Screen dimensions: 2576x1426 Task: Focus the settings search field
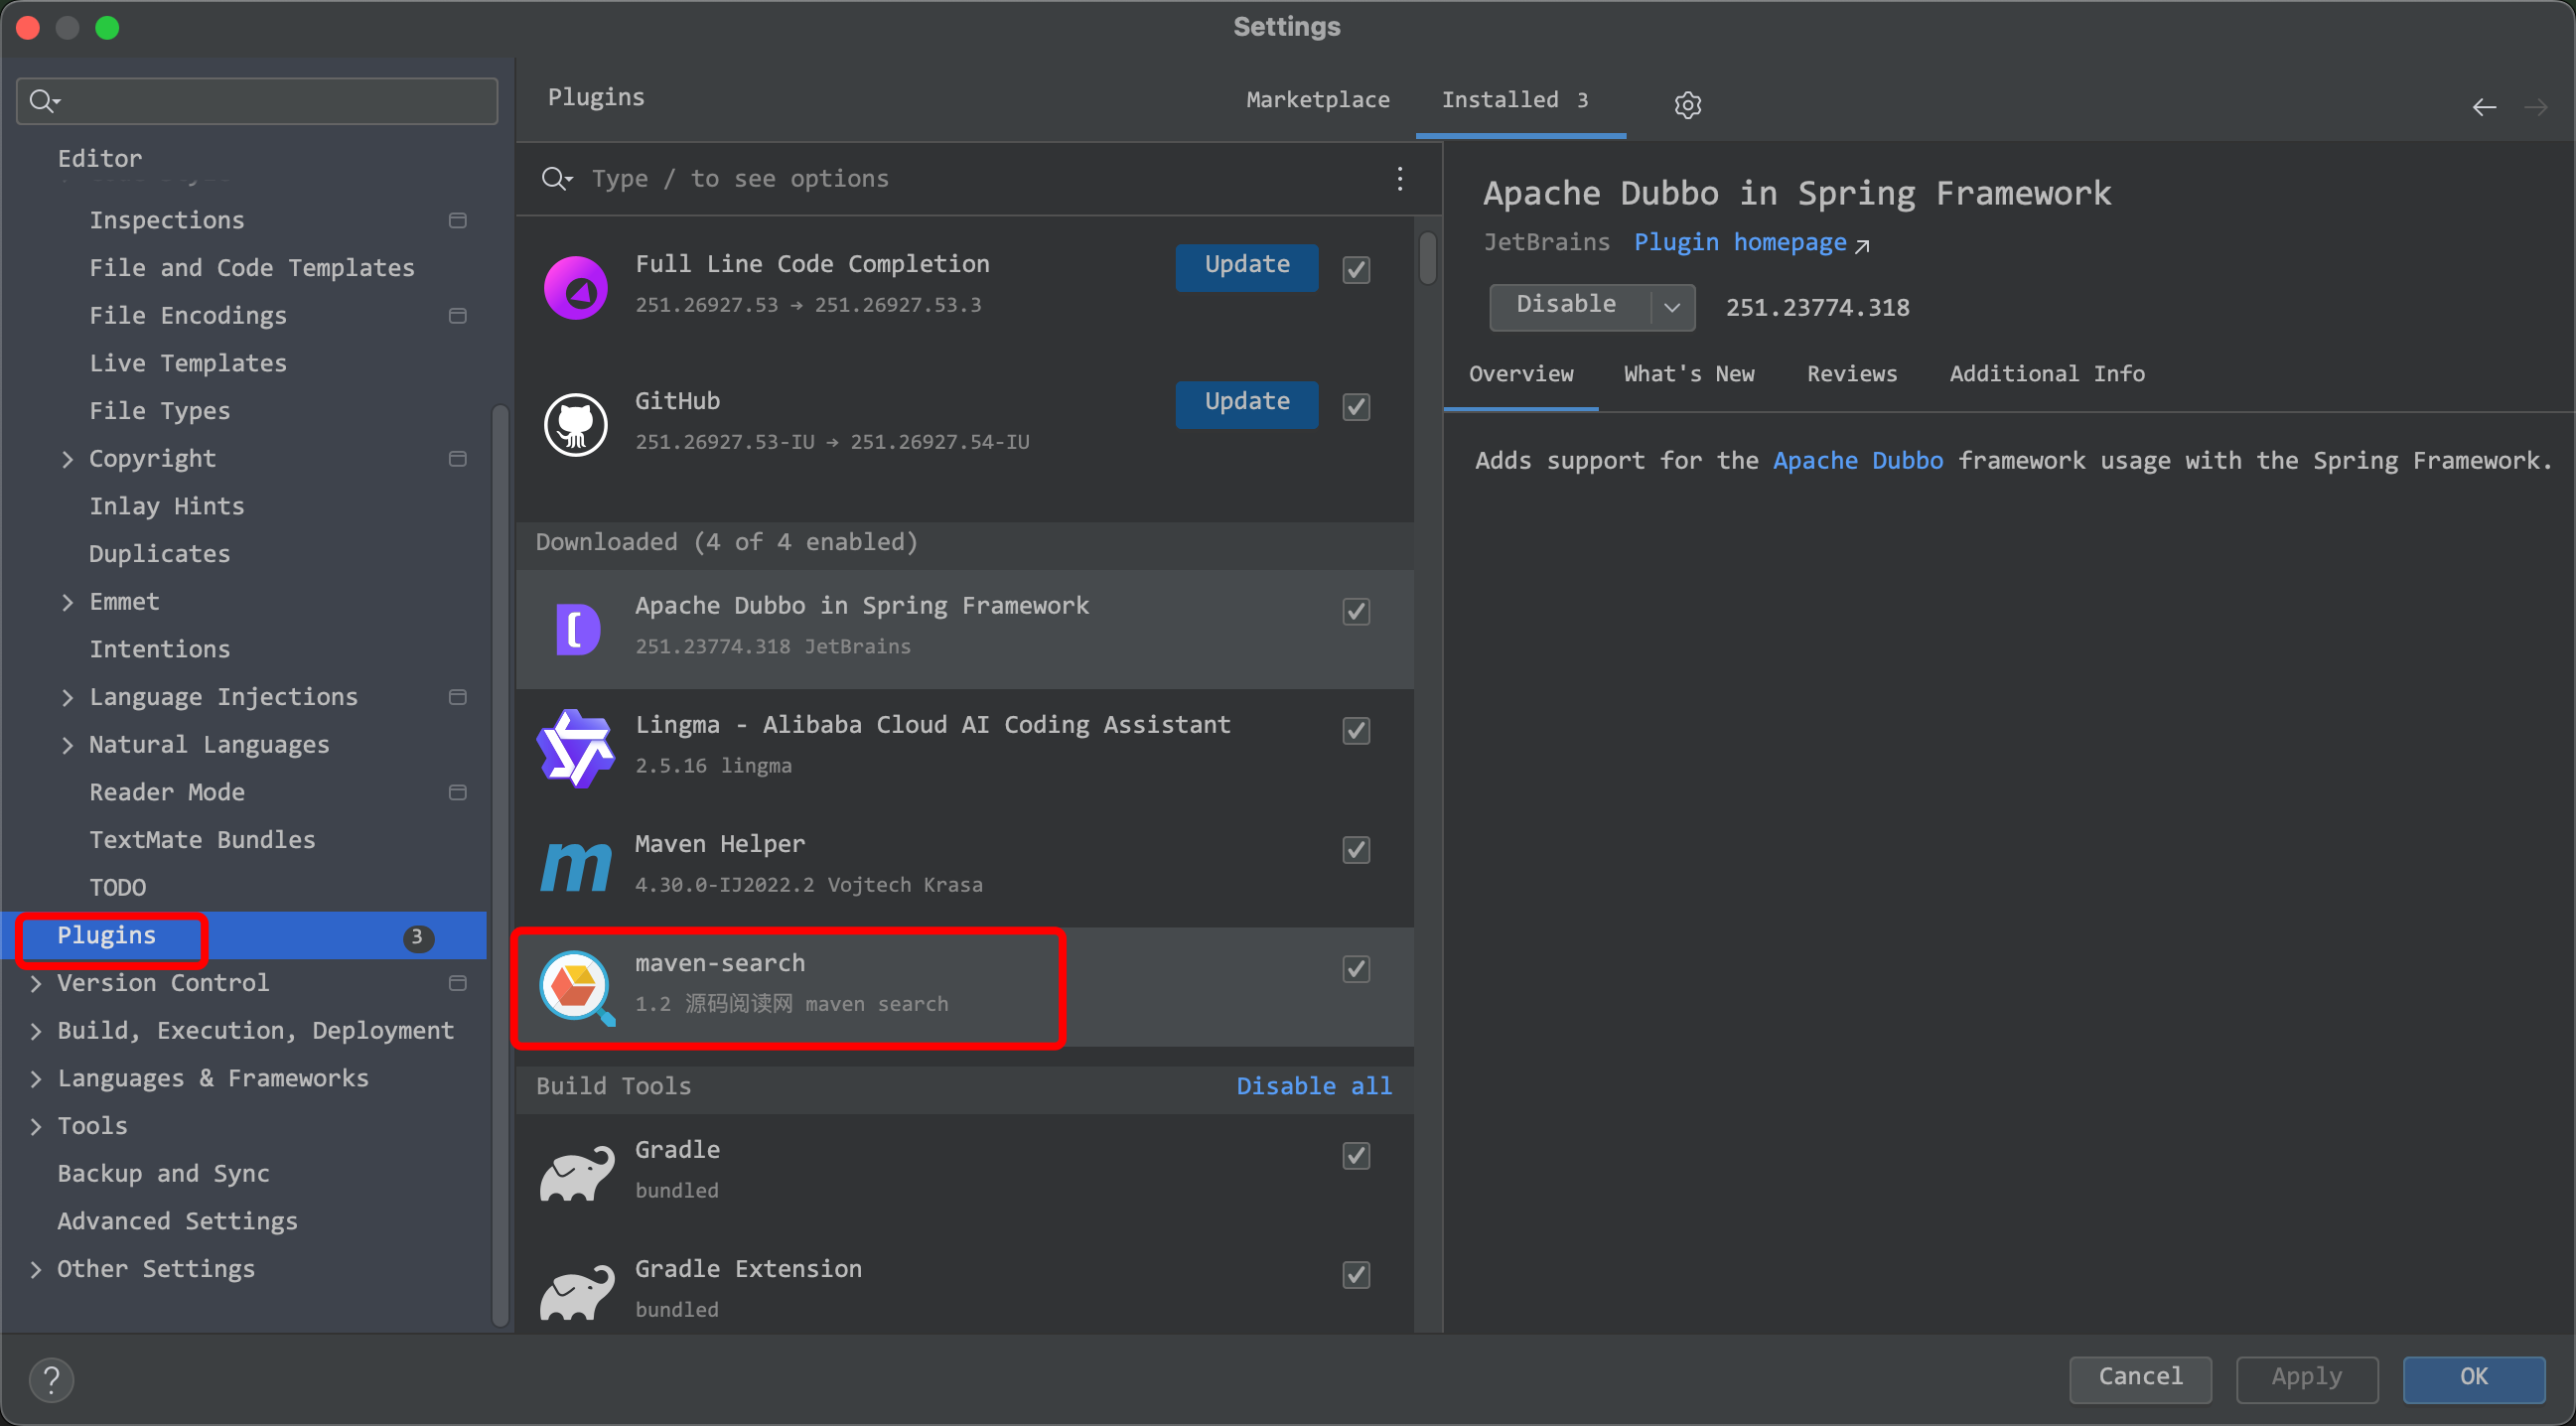(257, 101)
